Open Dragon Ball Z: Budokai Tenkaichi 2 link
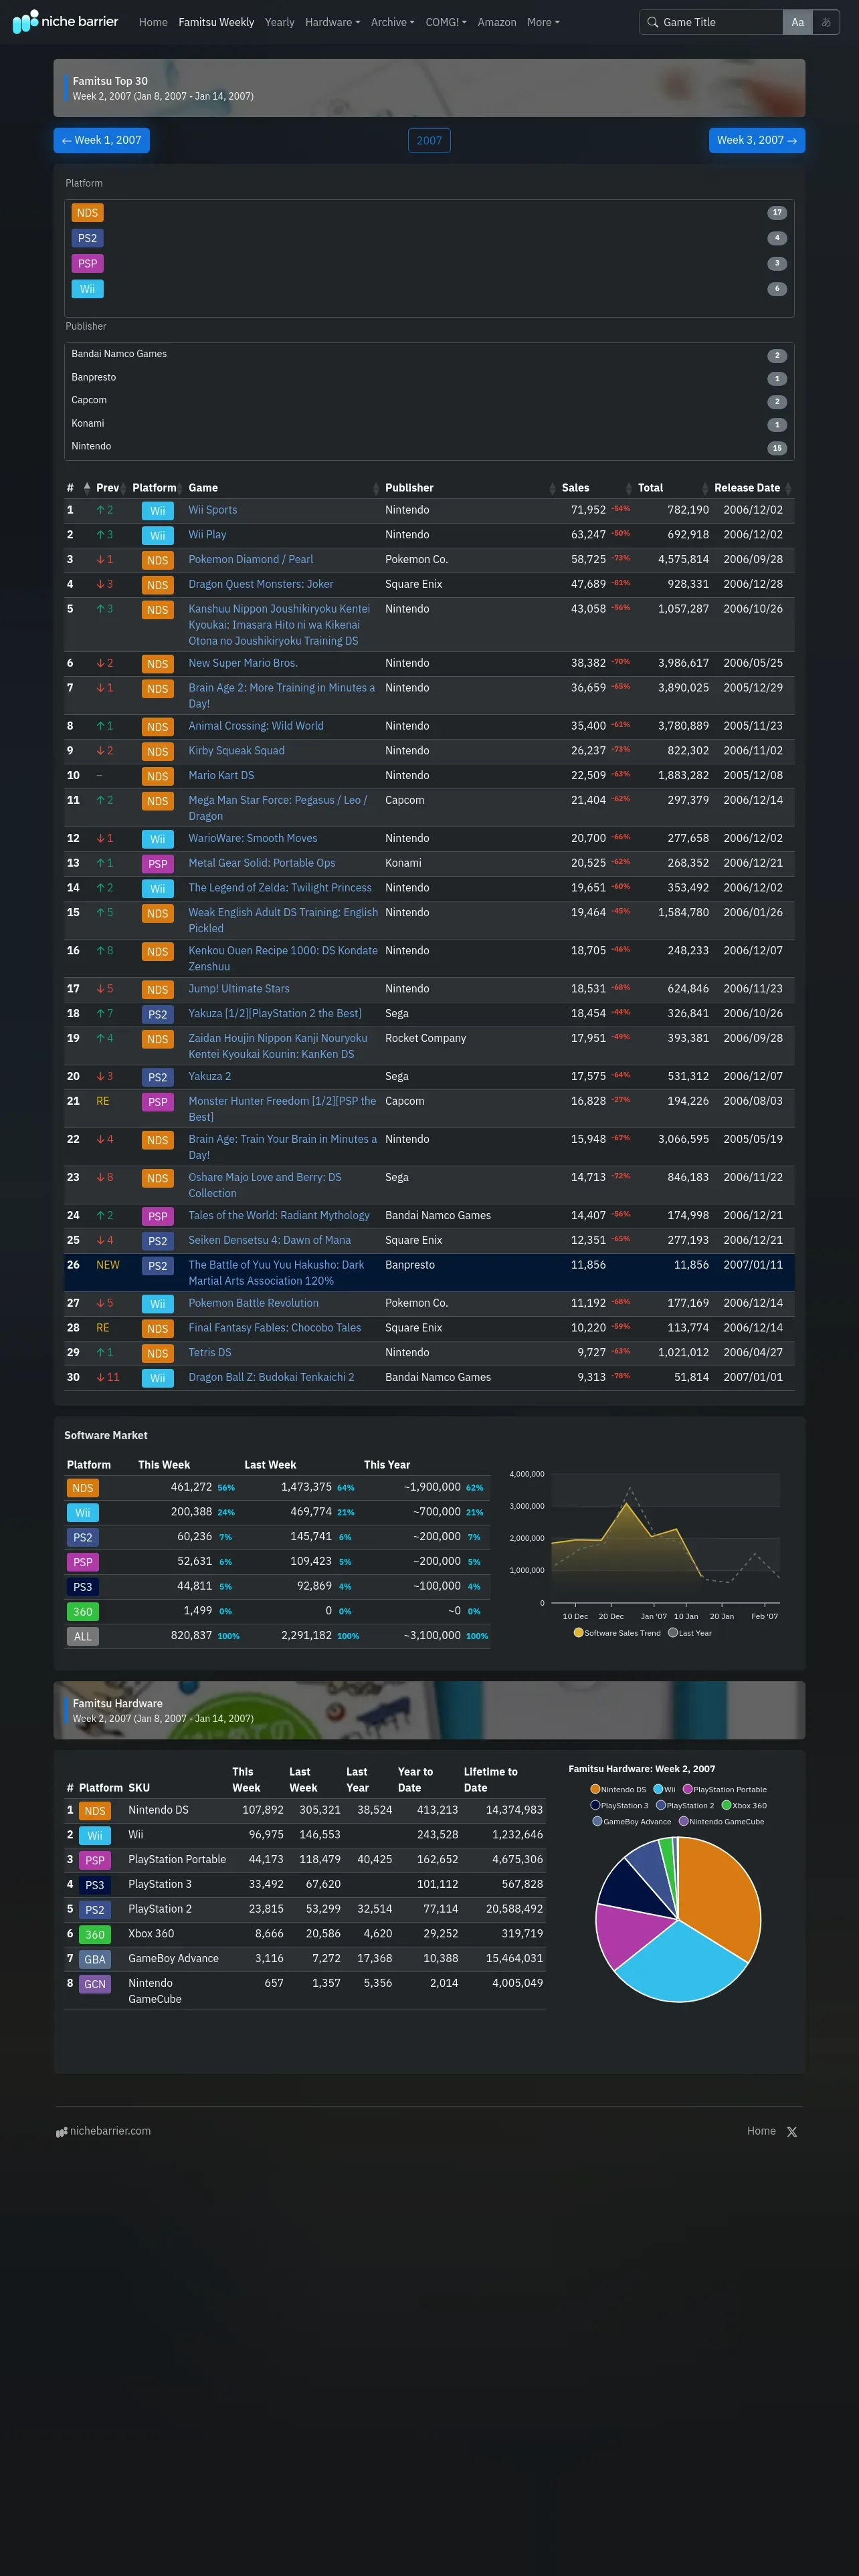 point(271,1377)
